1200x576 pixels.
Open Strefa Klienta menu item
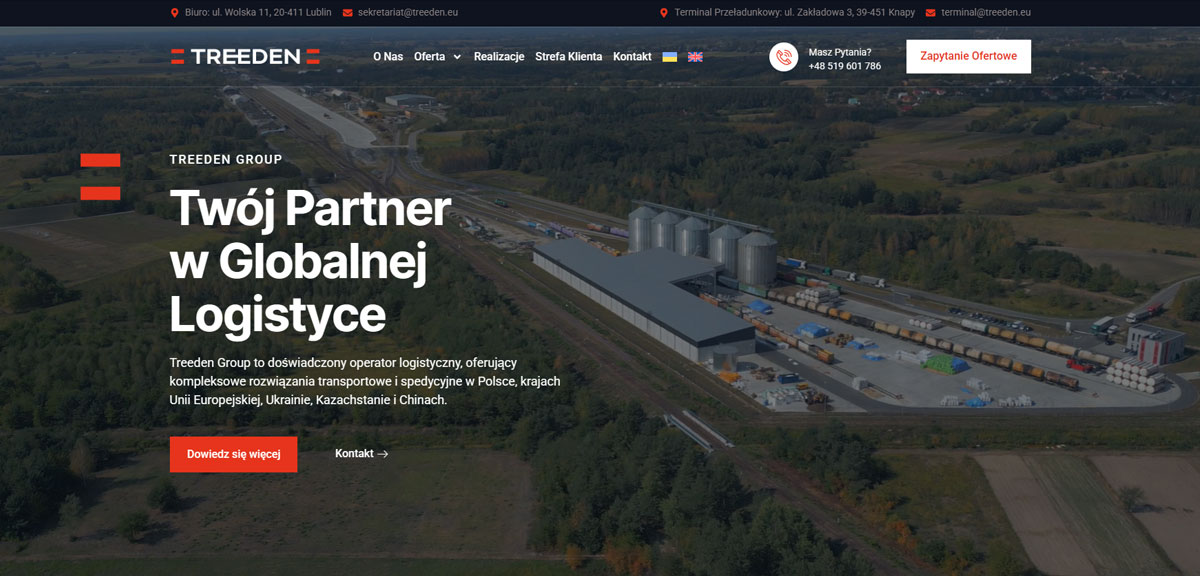click(569, 57)
